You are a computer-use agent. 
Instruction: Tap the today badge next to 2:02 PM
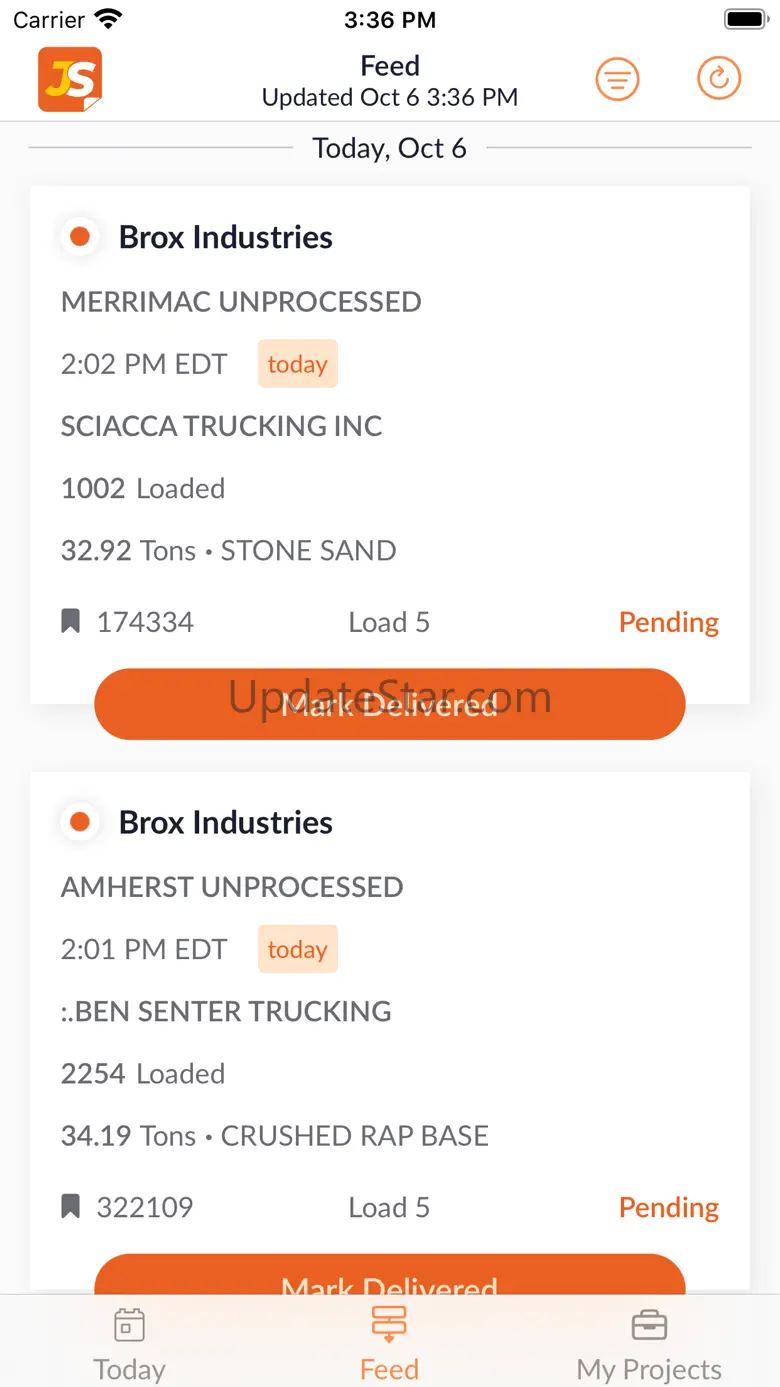click(x=297, y=364)
